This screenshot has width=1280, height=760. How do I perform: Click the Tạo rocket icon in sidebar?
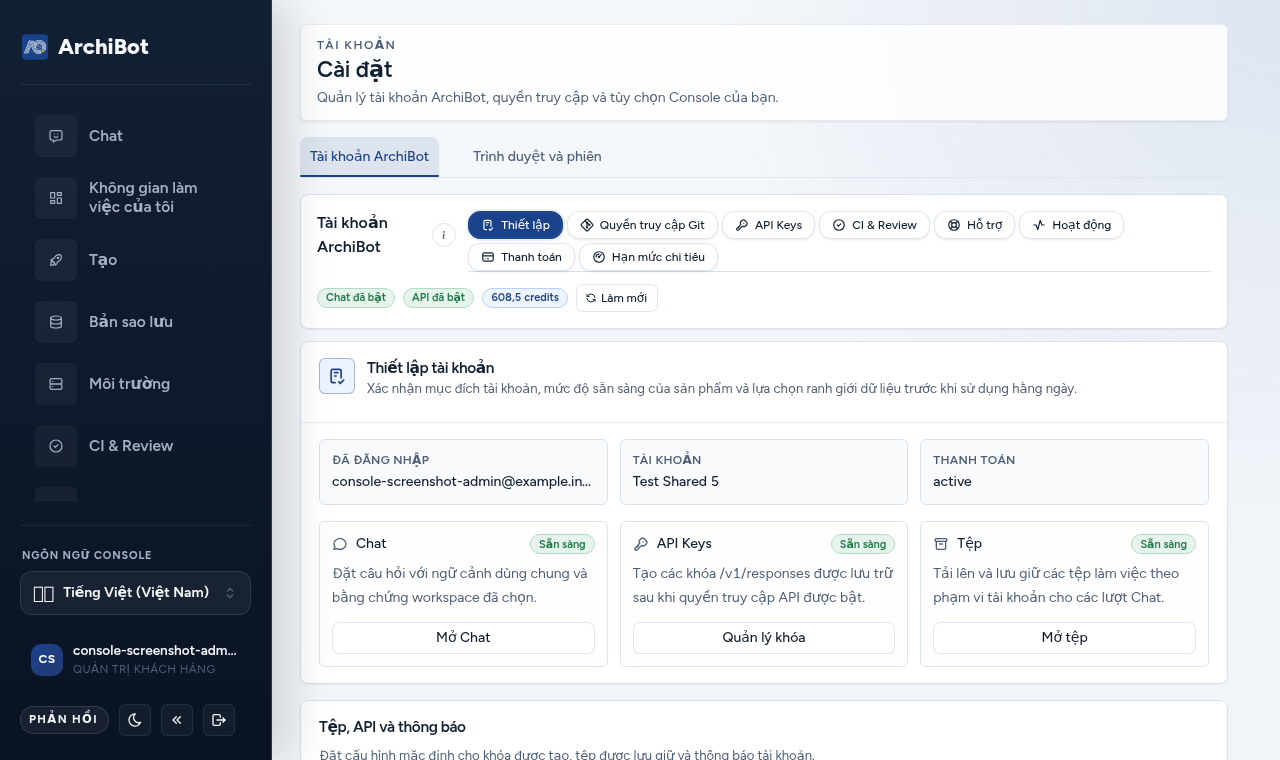tap(56, 260)
